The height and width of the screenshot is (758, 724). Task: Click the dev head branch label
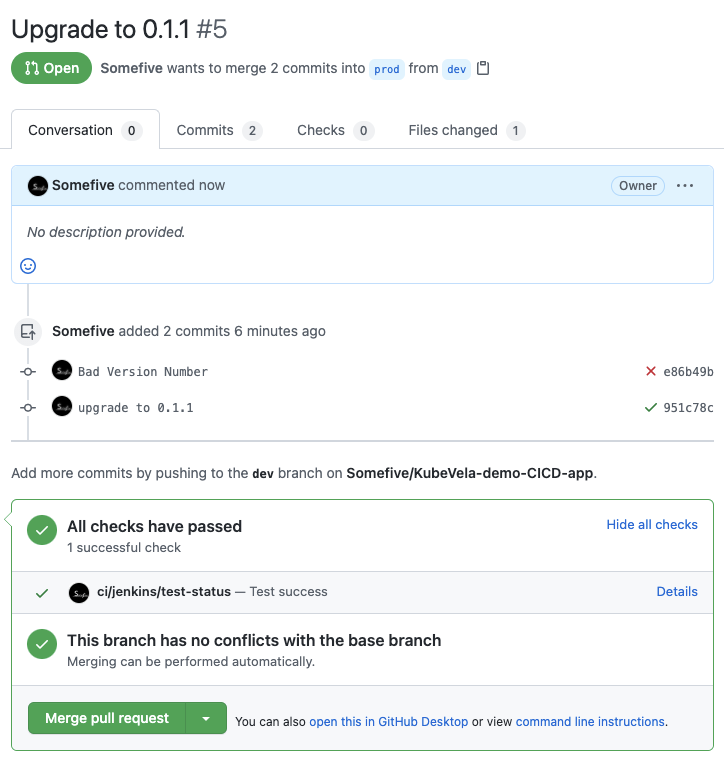coord(456,70)
